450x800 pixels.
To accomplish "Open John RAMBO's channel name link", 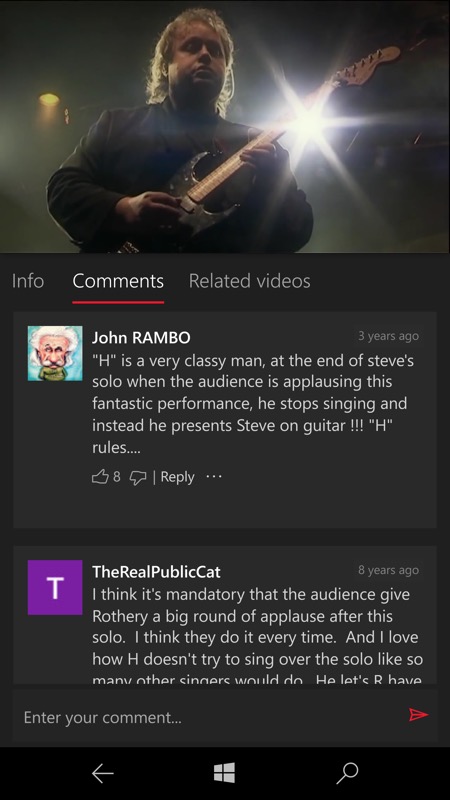I will coord(141,337).
